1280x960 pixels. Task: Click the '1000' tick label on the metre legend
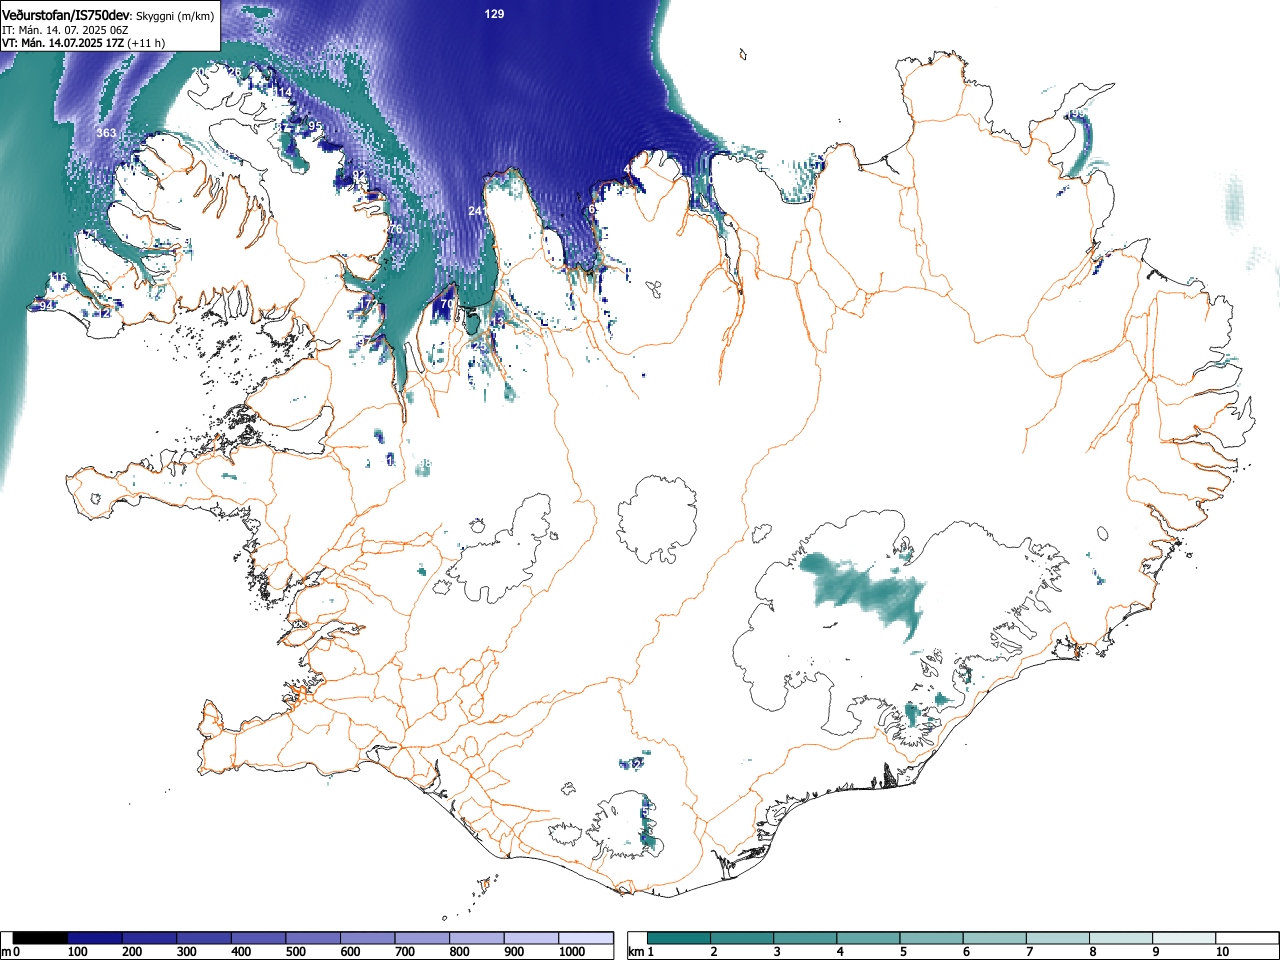tap(571, 952)
